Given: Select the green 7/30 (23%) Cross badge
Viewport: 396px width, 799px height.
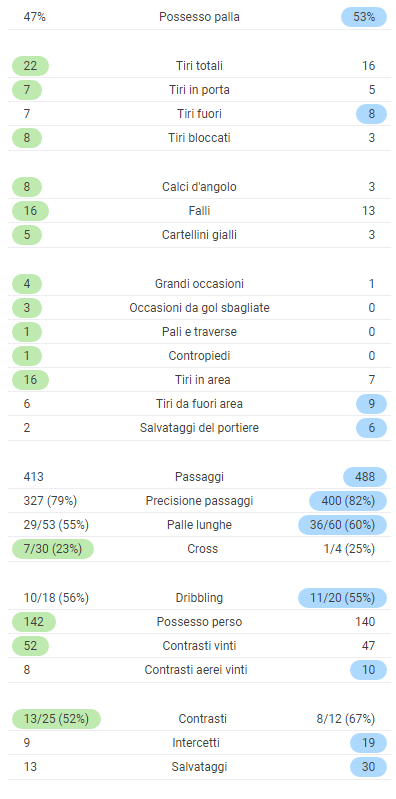Looking at the screenshot, I should tap(53, 549).
